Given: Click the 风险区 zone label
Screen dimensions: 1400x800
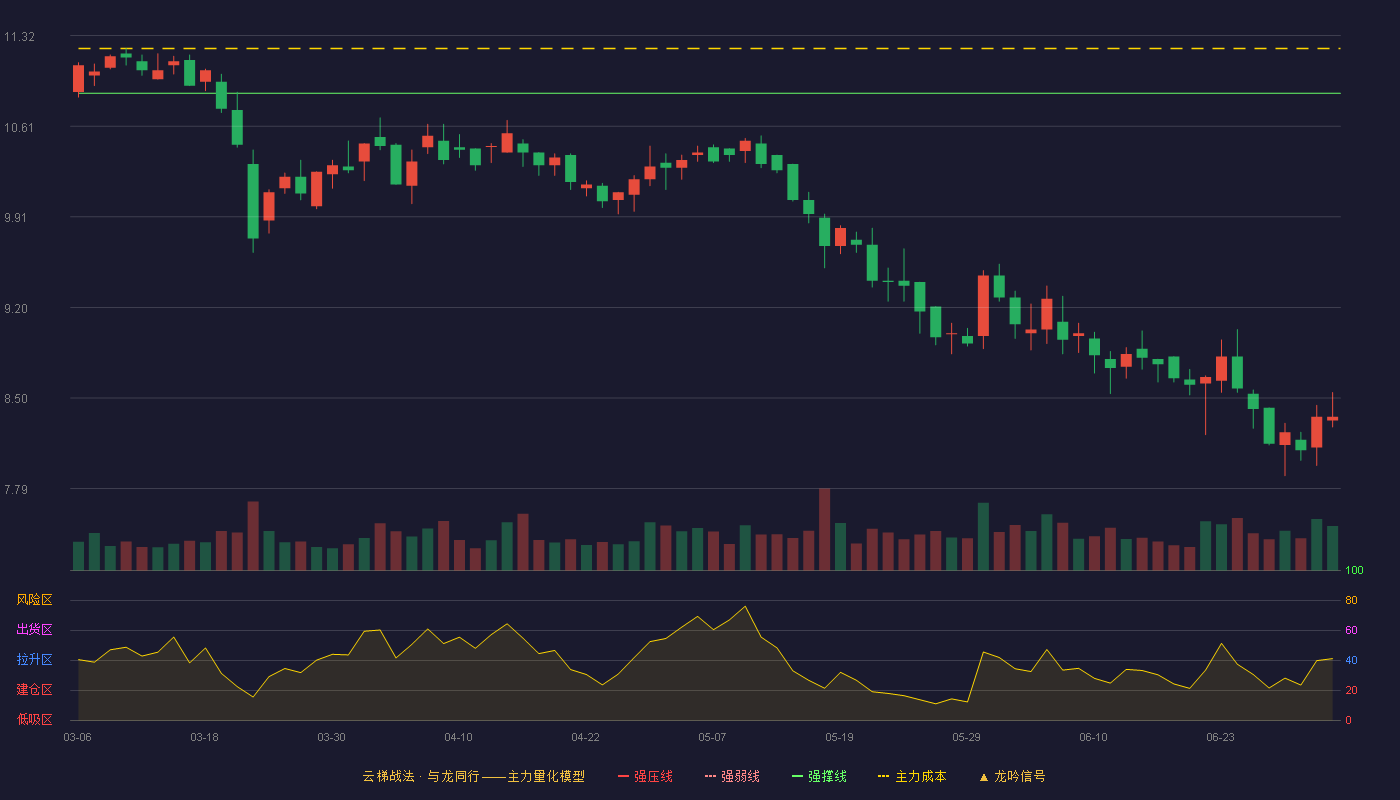Looking at the screenshot, I should pos(34,600).
